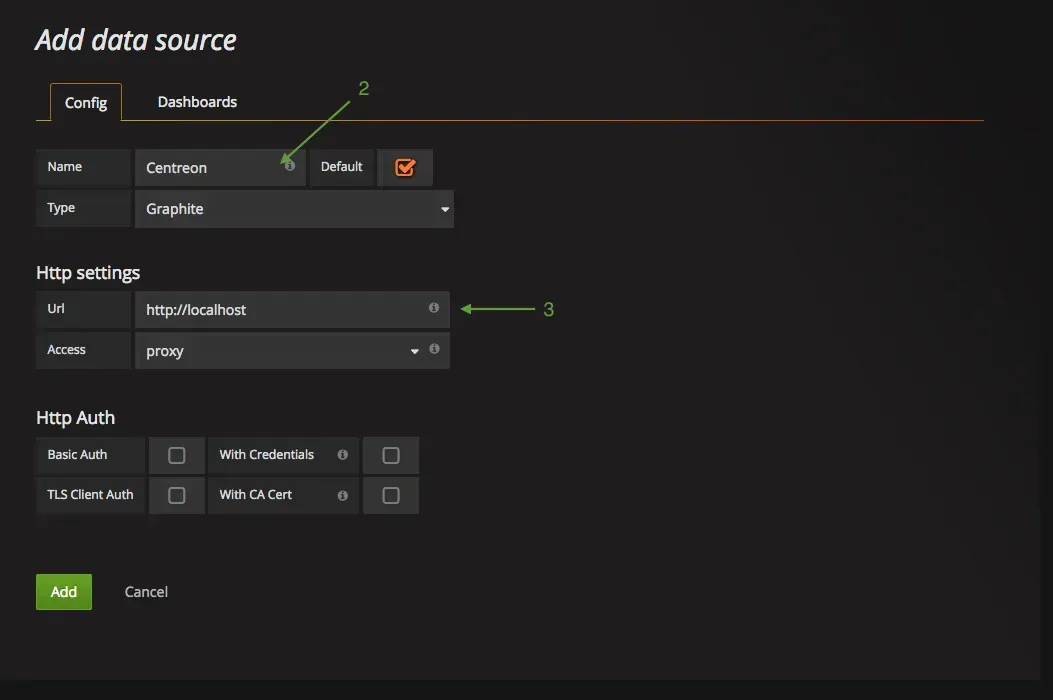Enable TLS Client Auth checkbox
1053x700 pixels.
pos(177,495)
